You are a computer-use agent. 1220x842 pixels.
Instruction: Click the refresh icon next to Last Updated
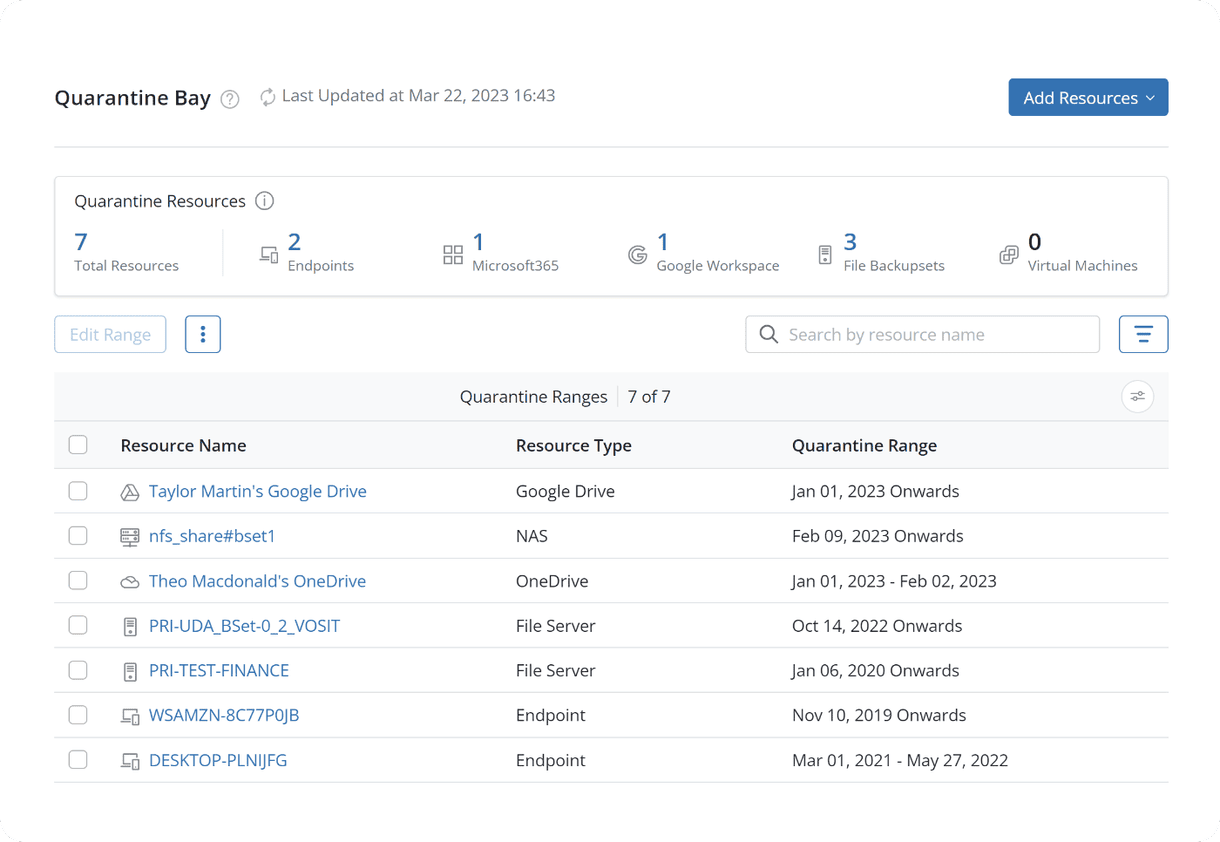[x=267, y=96]
